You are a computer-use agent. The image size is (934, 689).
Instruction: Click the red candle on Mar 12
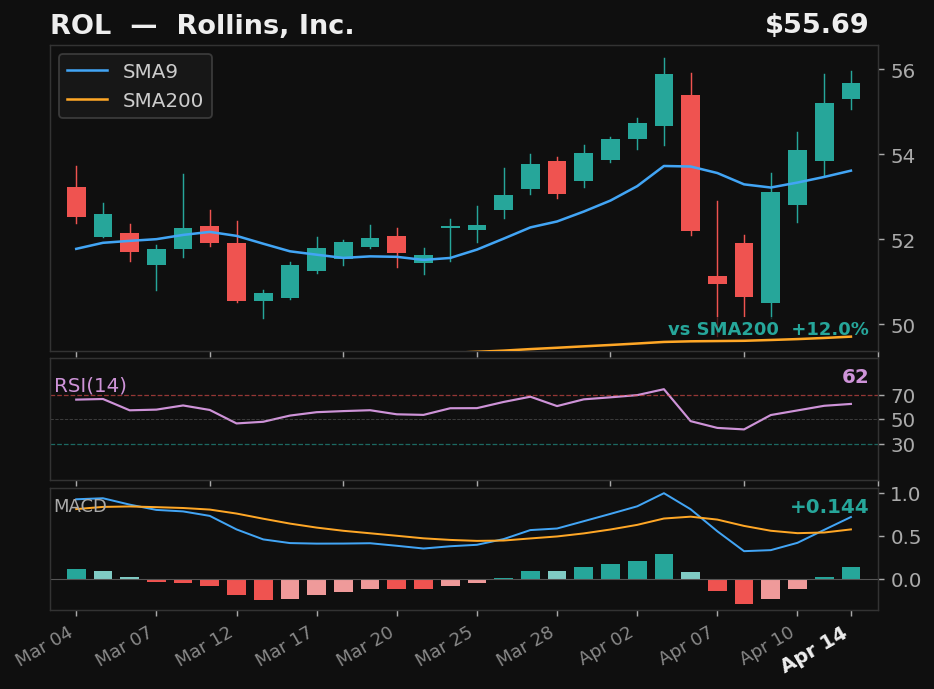point(236,272)
